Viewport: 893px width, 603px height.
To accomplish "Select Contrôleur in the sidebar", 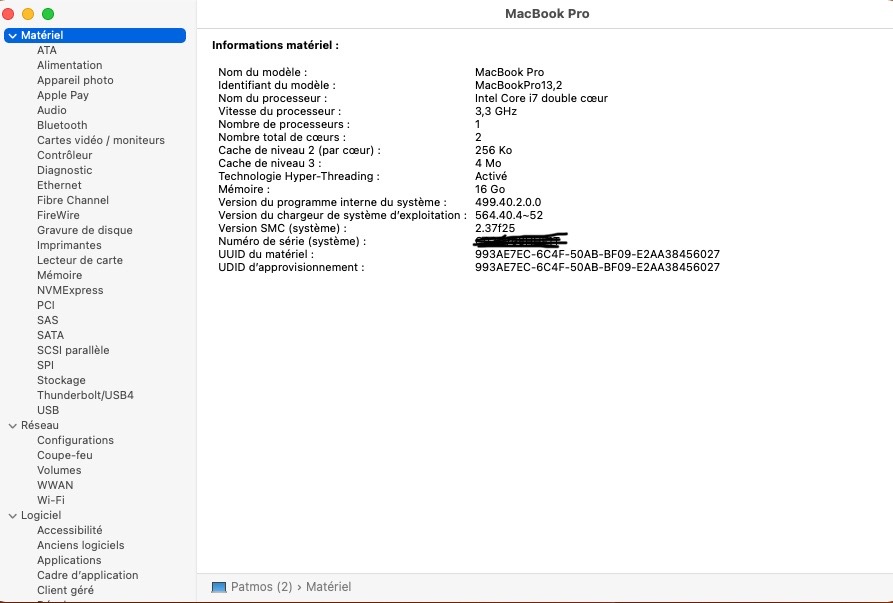I will pyautogui.click(x=64, y=155).
